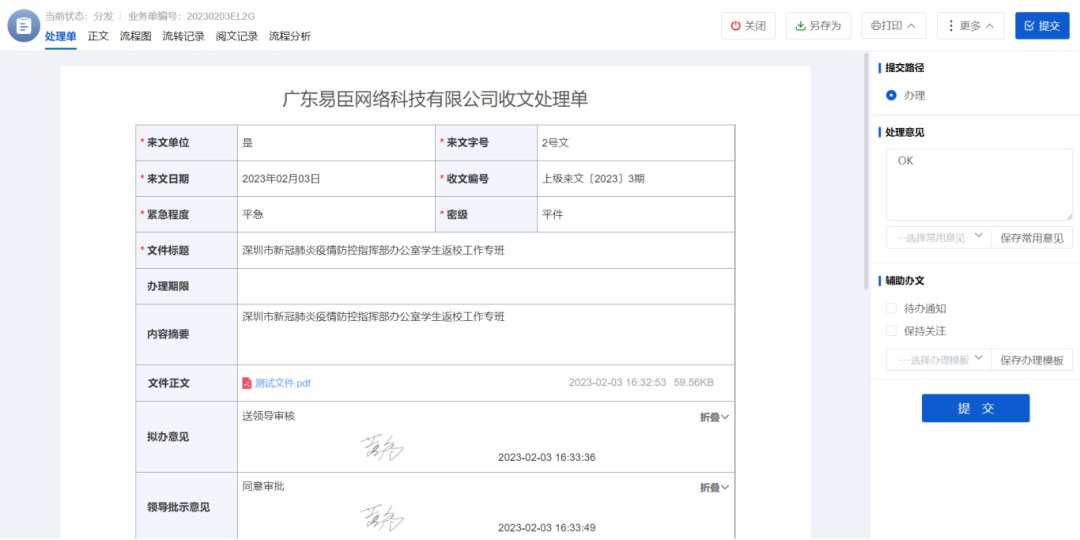Image resolution: width=1080 pixels, height=540 pixels.
Task: Click the 文件标题 value text
Action: (373, 251)
